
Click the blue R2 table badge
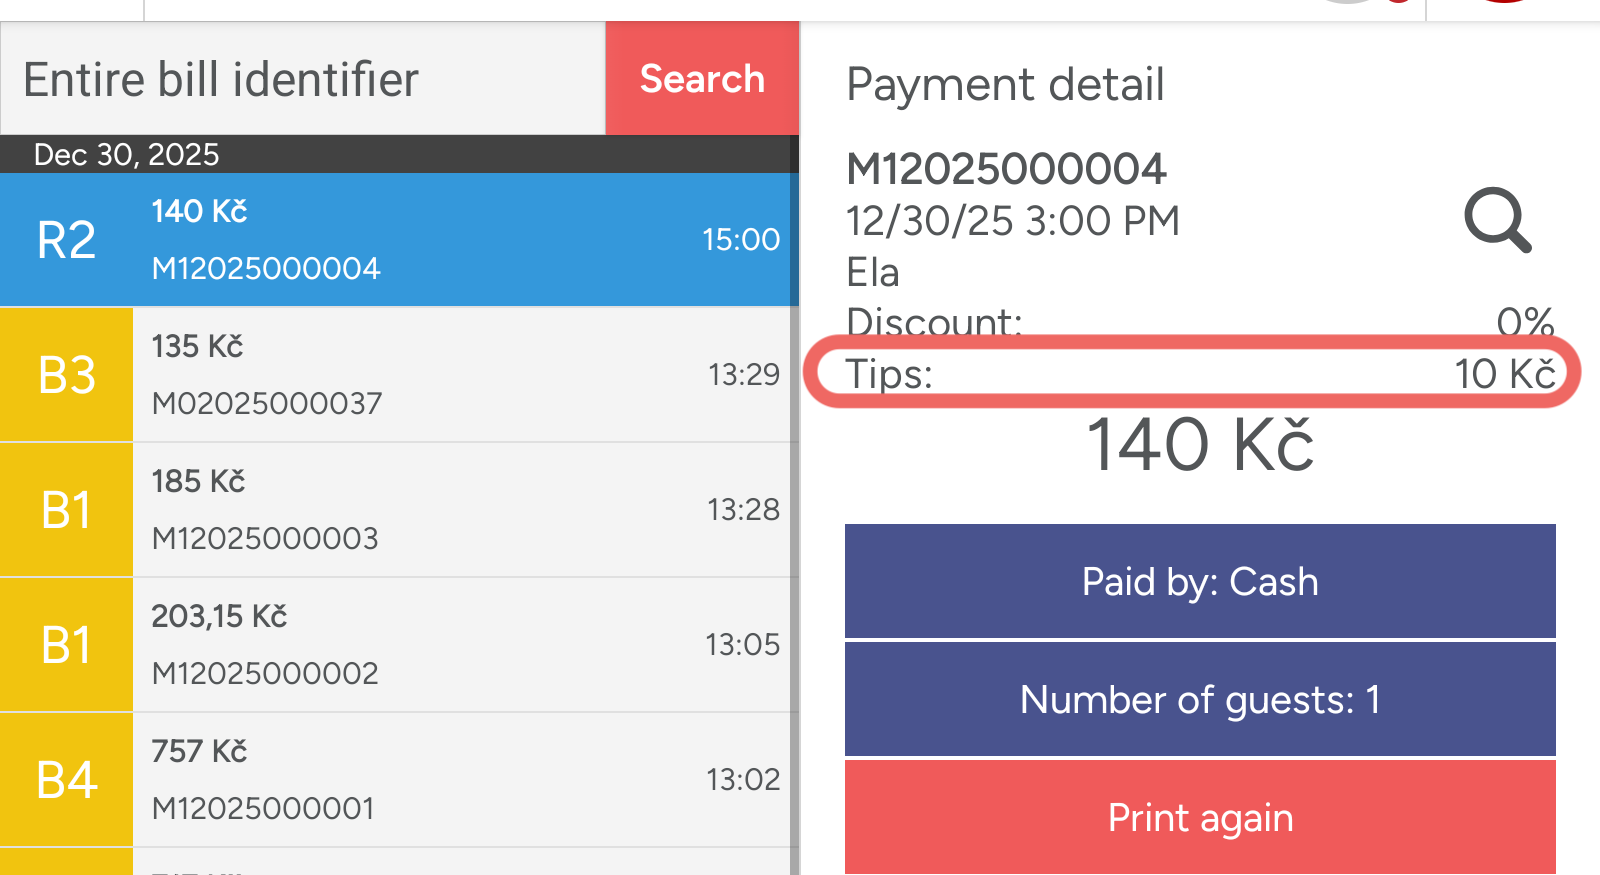(x=66, y=240)
